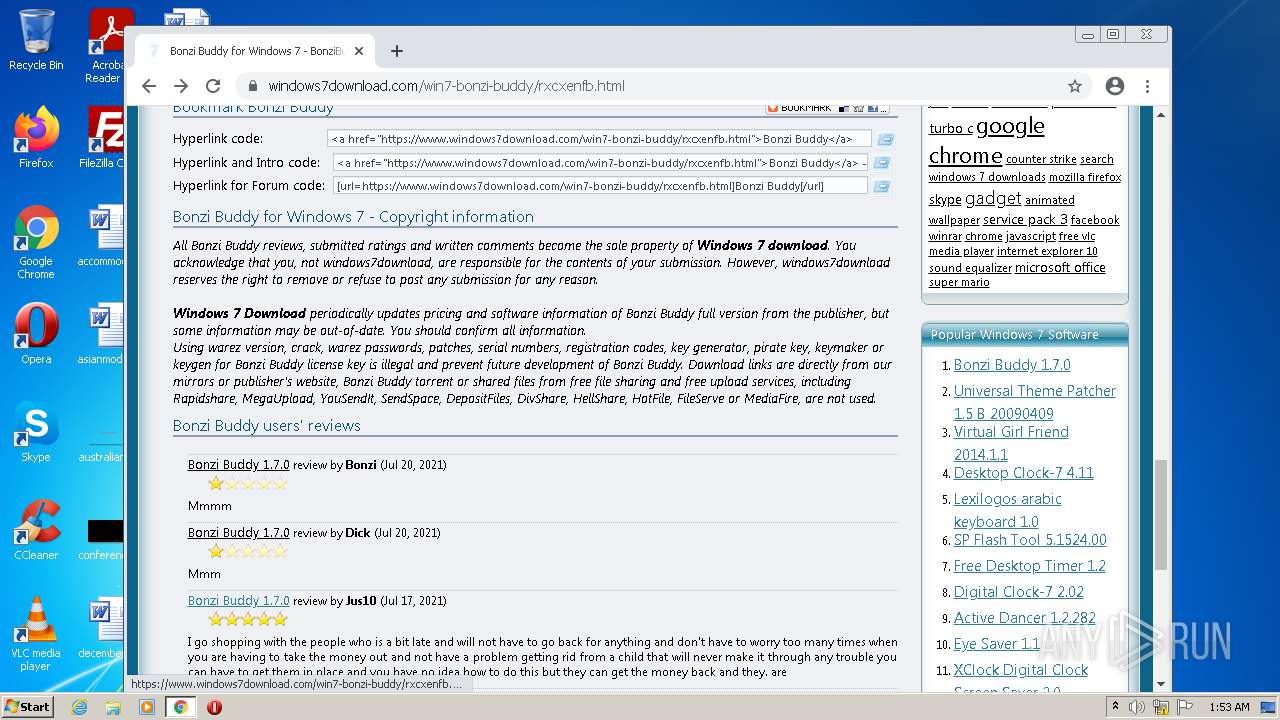Viewport: 1280px width, 720px height.
Task: Open Bonzi Buddy 1.7.0 review by Dick
Action: (238, 533)
